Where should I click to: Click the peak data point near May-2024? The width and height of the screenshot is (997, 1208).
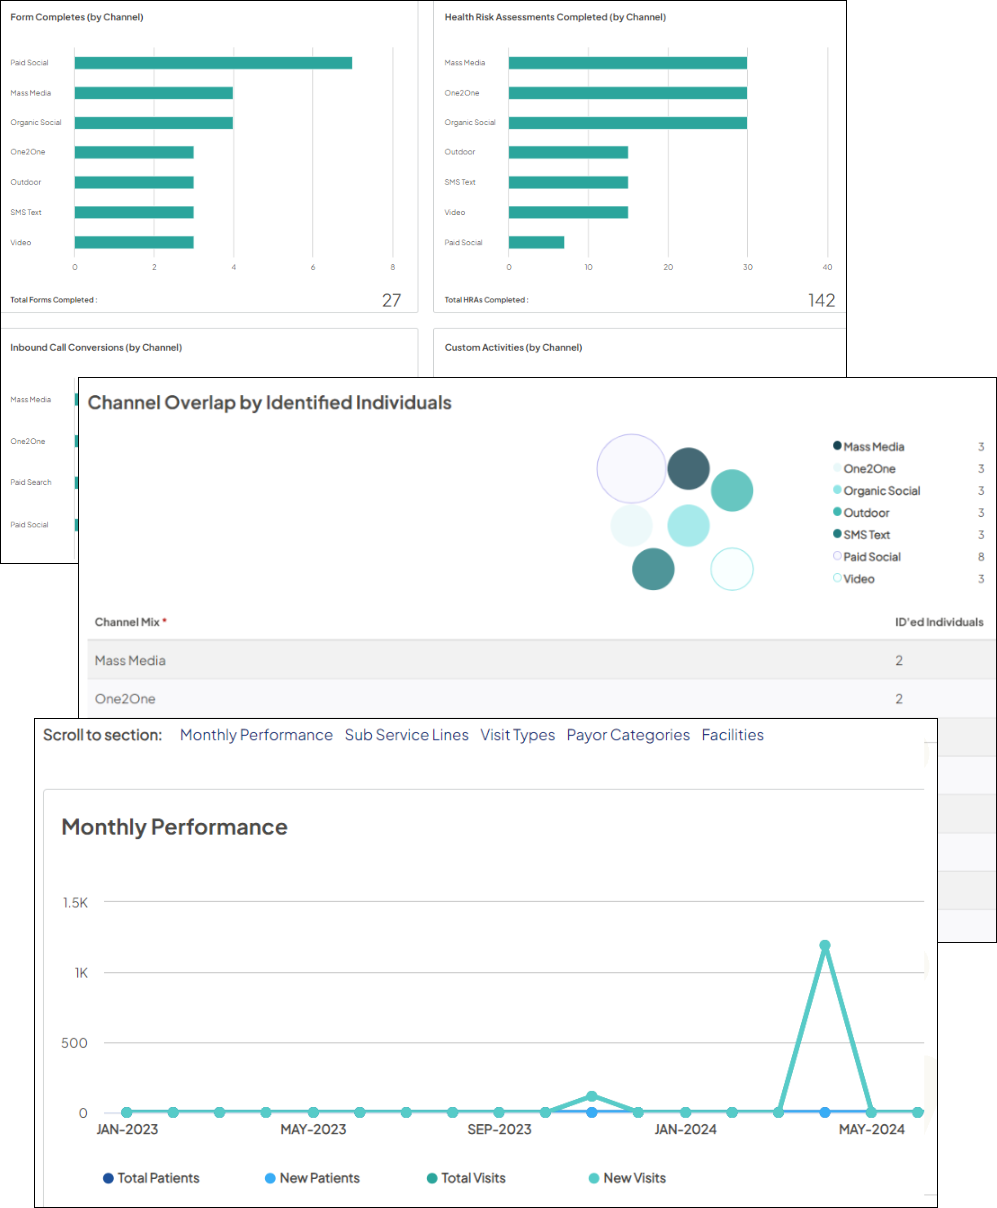coord(825,945)
